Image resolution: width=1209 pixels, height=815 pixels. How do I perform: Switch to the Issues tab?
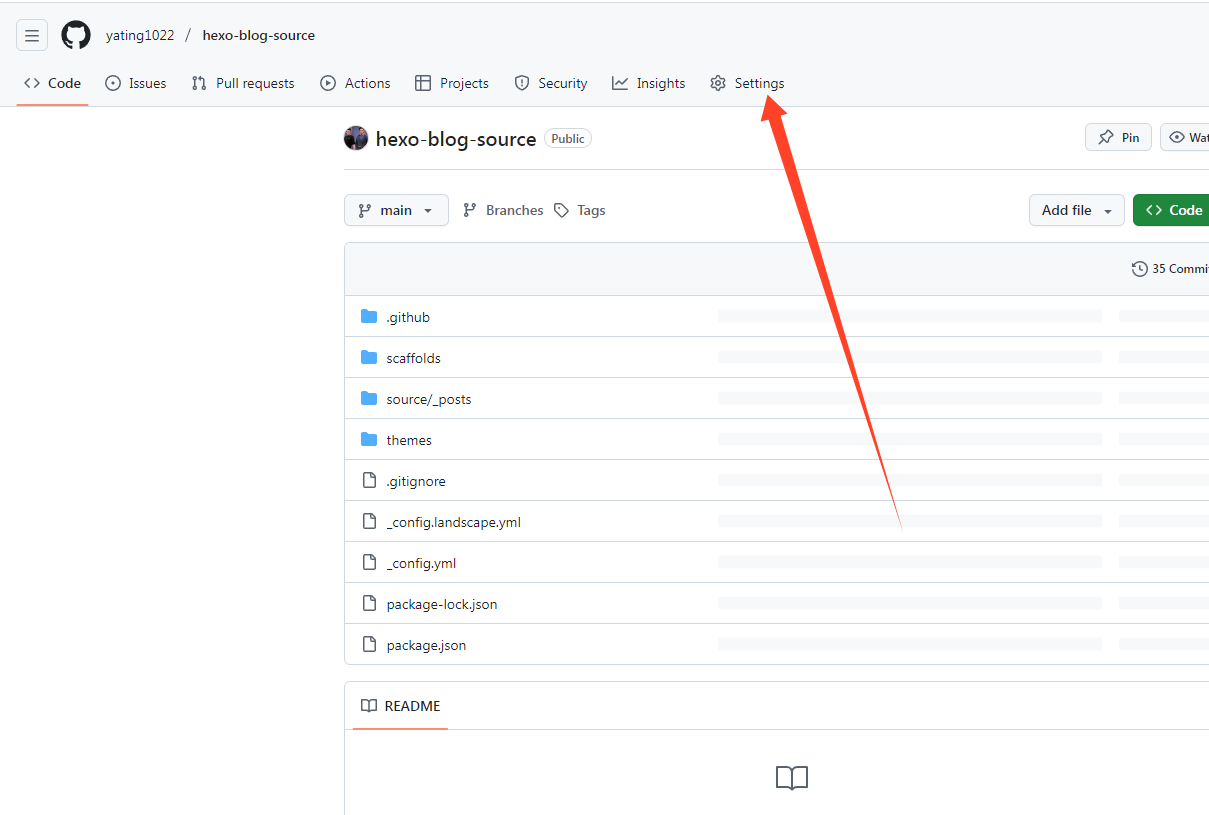[x=136, y=83]
